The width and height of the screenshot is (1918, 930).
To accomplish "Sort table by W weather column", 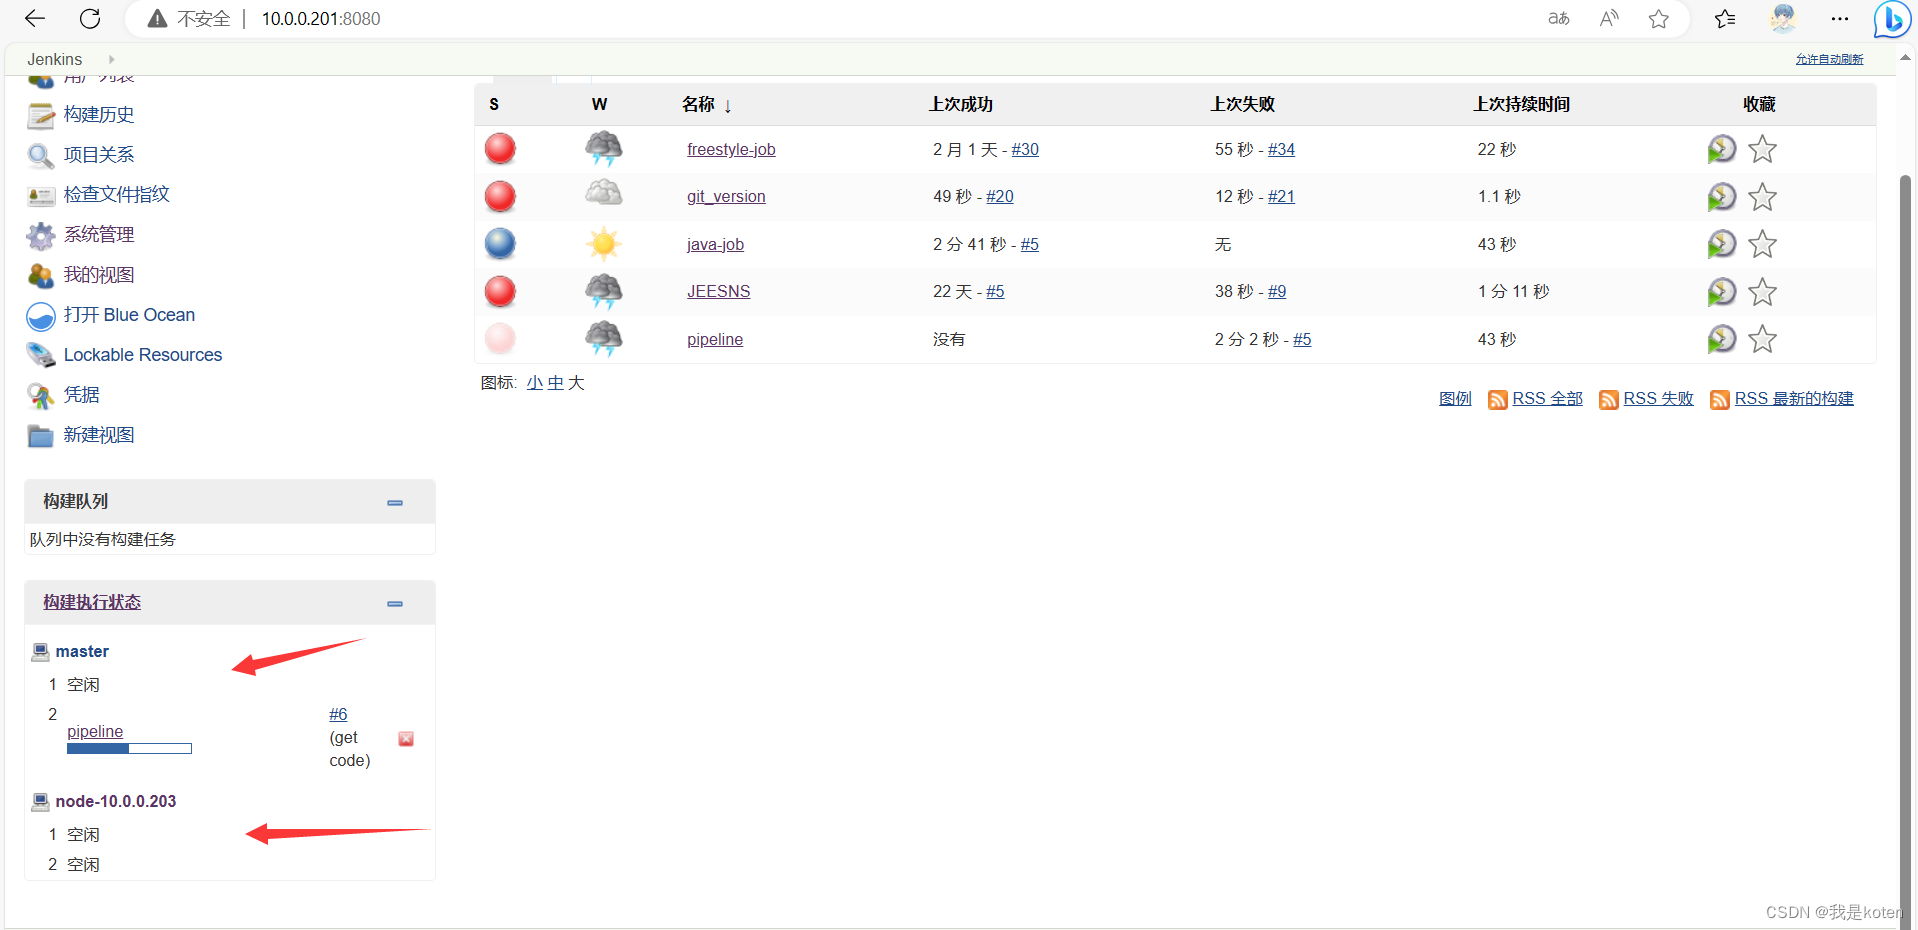I will (599, 104).
